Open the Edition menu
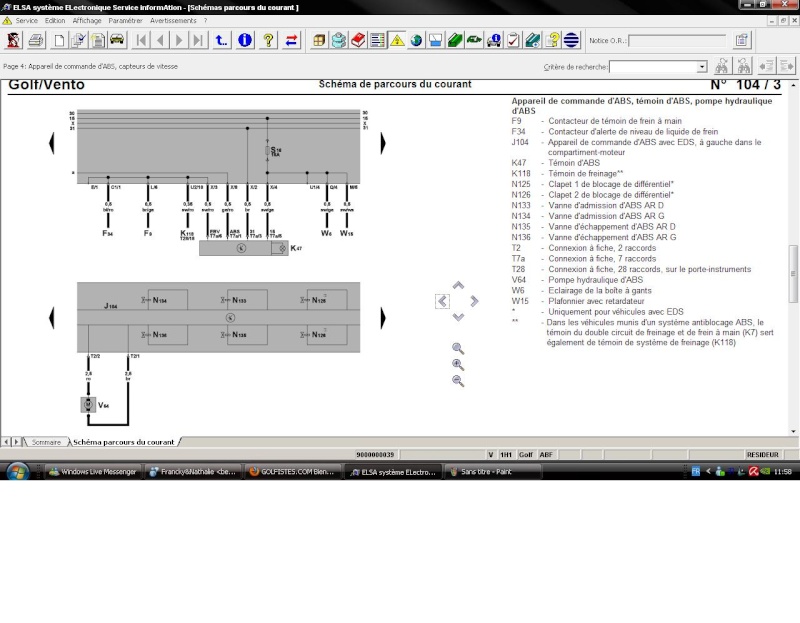The width and height of the screenshot is (800, 623). pyautogui.click(x=55, y=21)
